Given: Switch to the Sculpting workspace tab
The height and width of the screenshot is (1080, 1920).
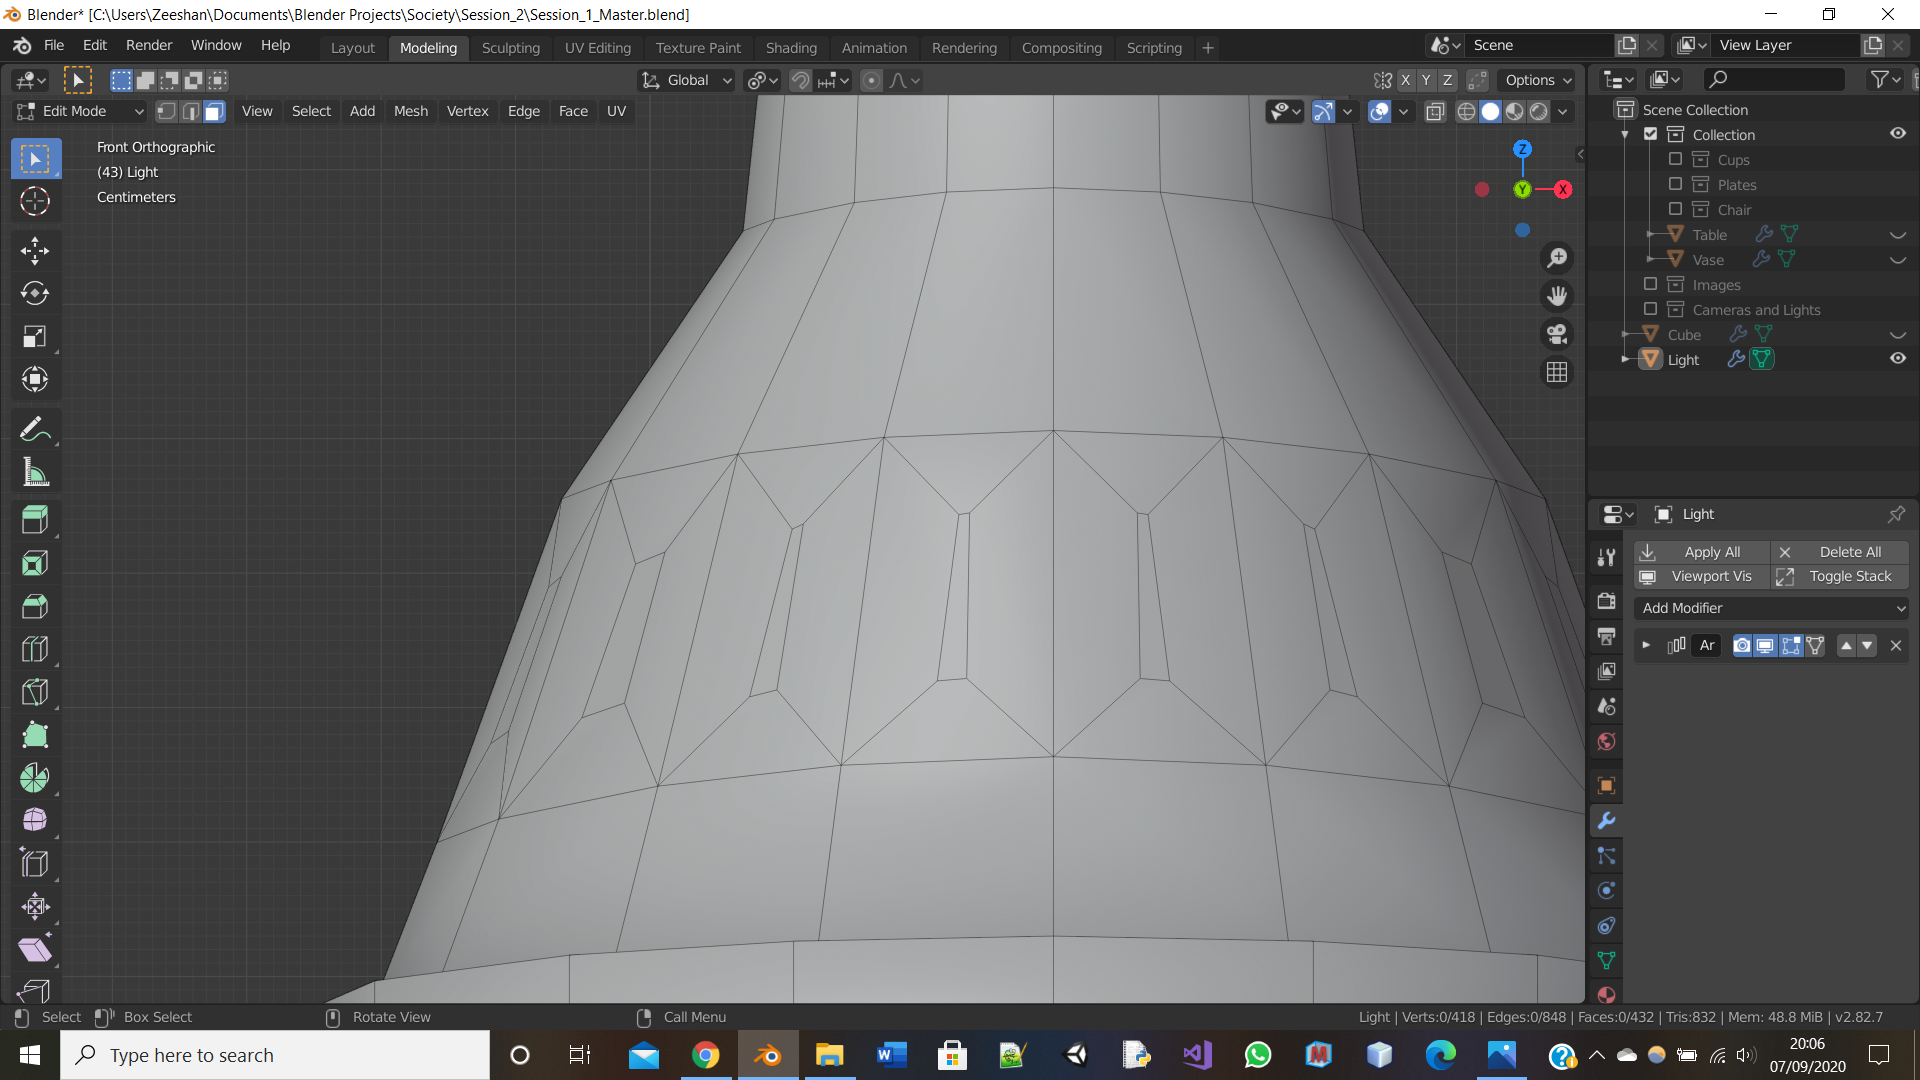Looking at the screenshot, I should point(511,47).
